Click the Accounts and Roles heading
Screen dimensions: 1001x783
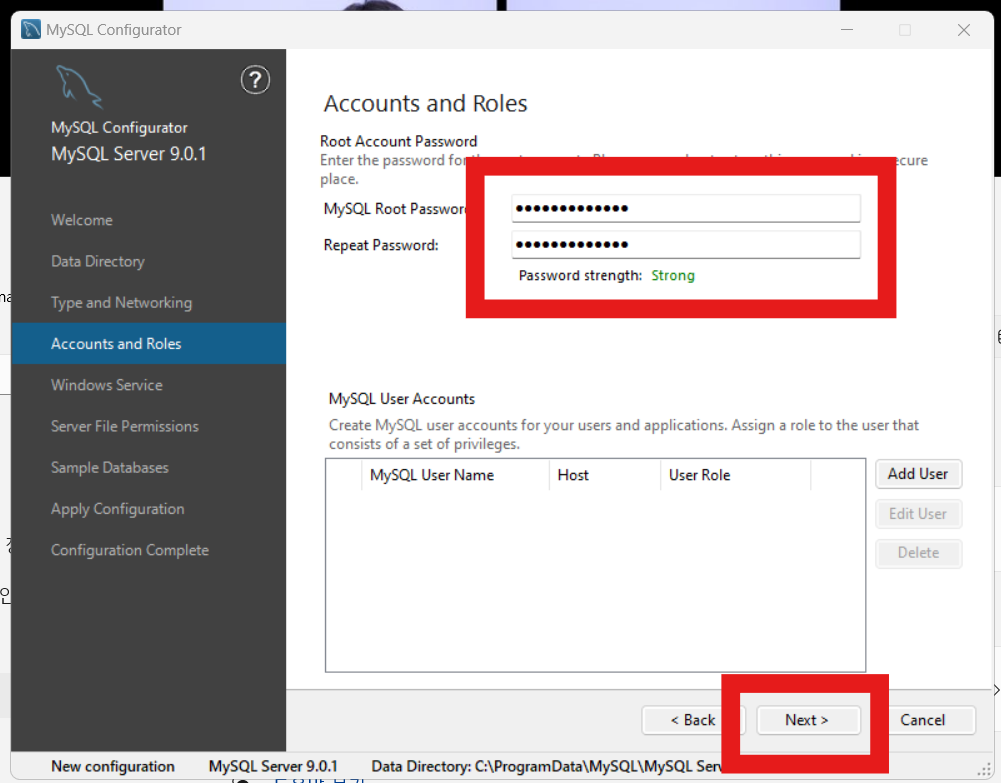[425, 103]
